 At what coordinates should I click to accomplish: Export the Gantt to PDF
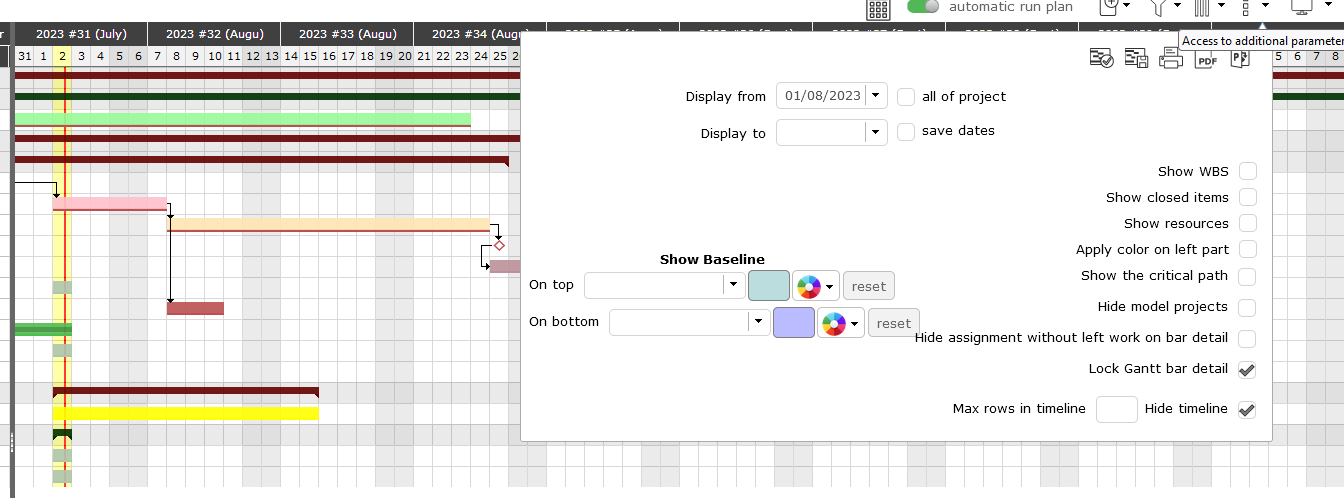[x=1206, y=59]
